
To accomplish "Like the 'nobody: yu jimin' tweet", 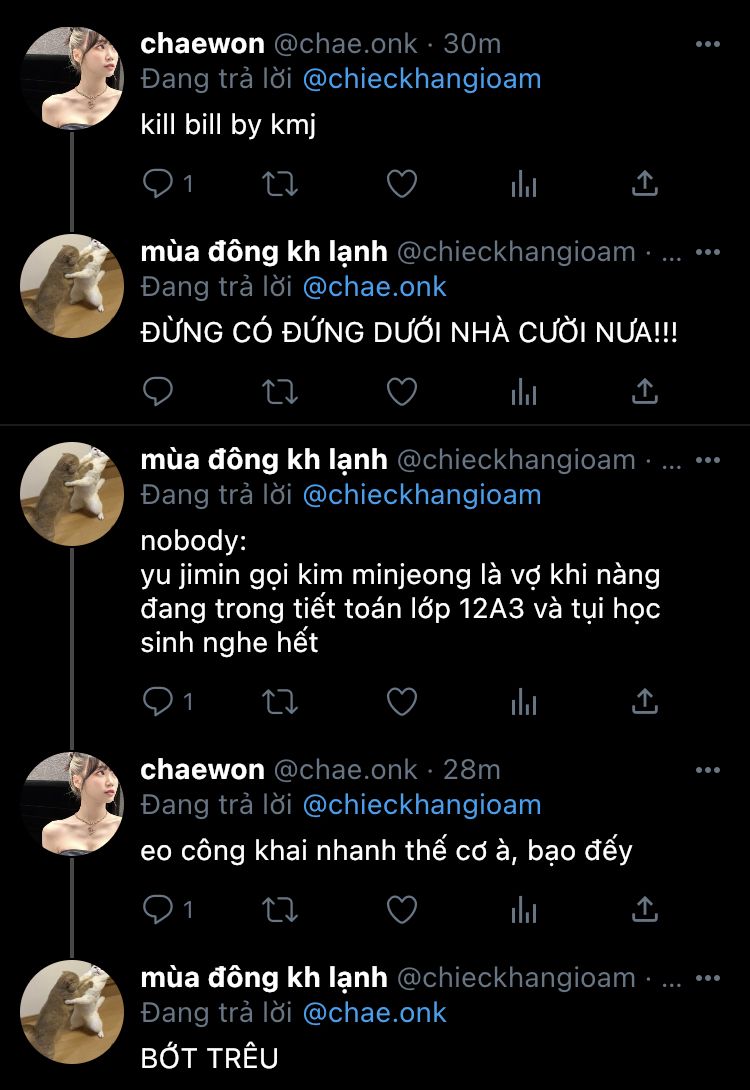I will [x=402, y=702].
